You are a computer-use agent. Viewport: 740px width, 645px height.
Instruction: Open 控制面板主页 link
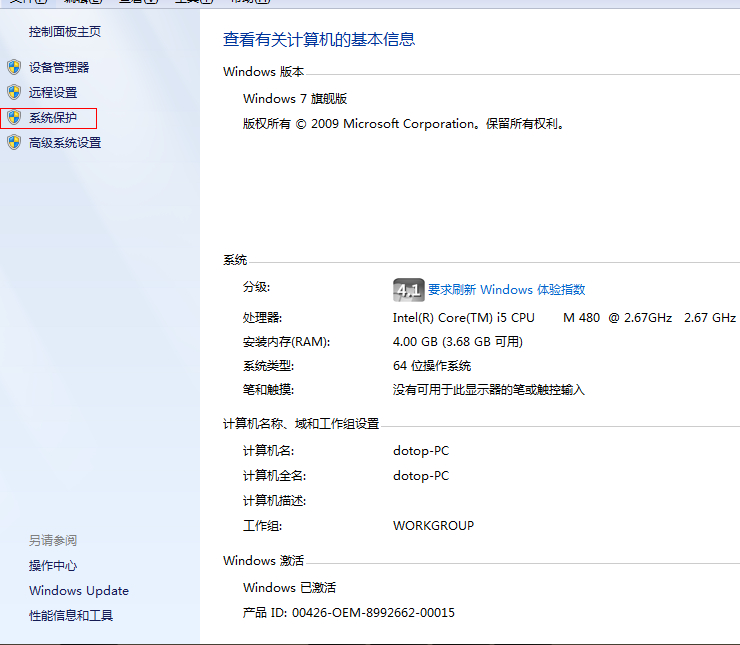[65, 32]
